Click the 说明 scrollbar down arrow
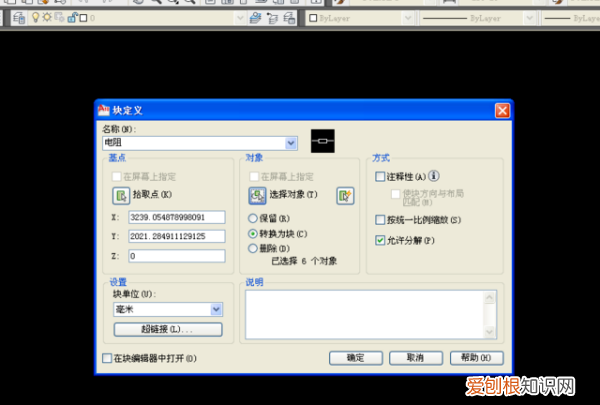 click(489, 332)
